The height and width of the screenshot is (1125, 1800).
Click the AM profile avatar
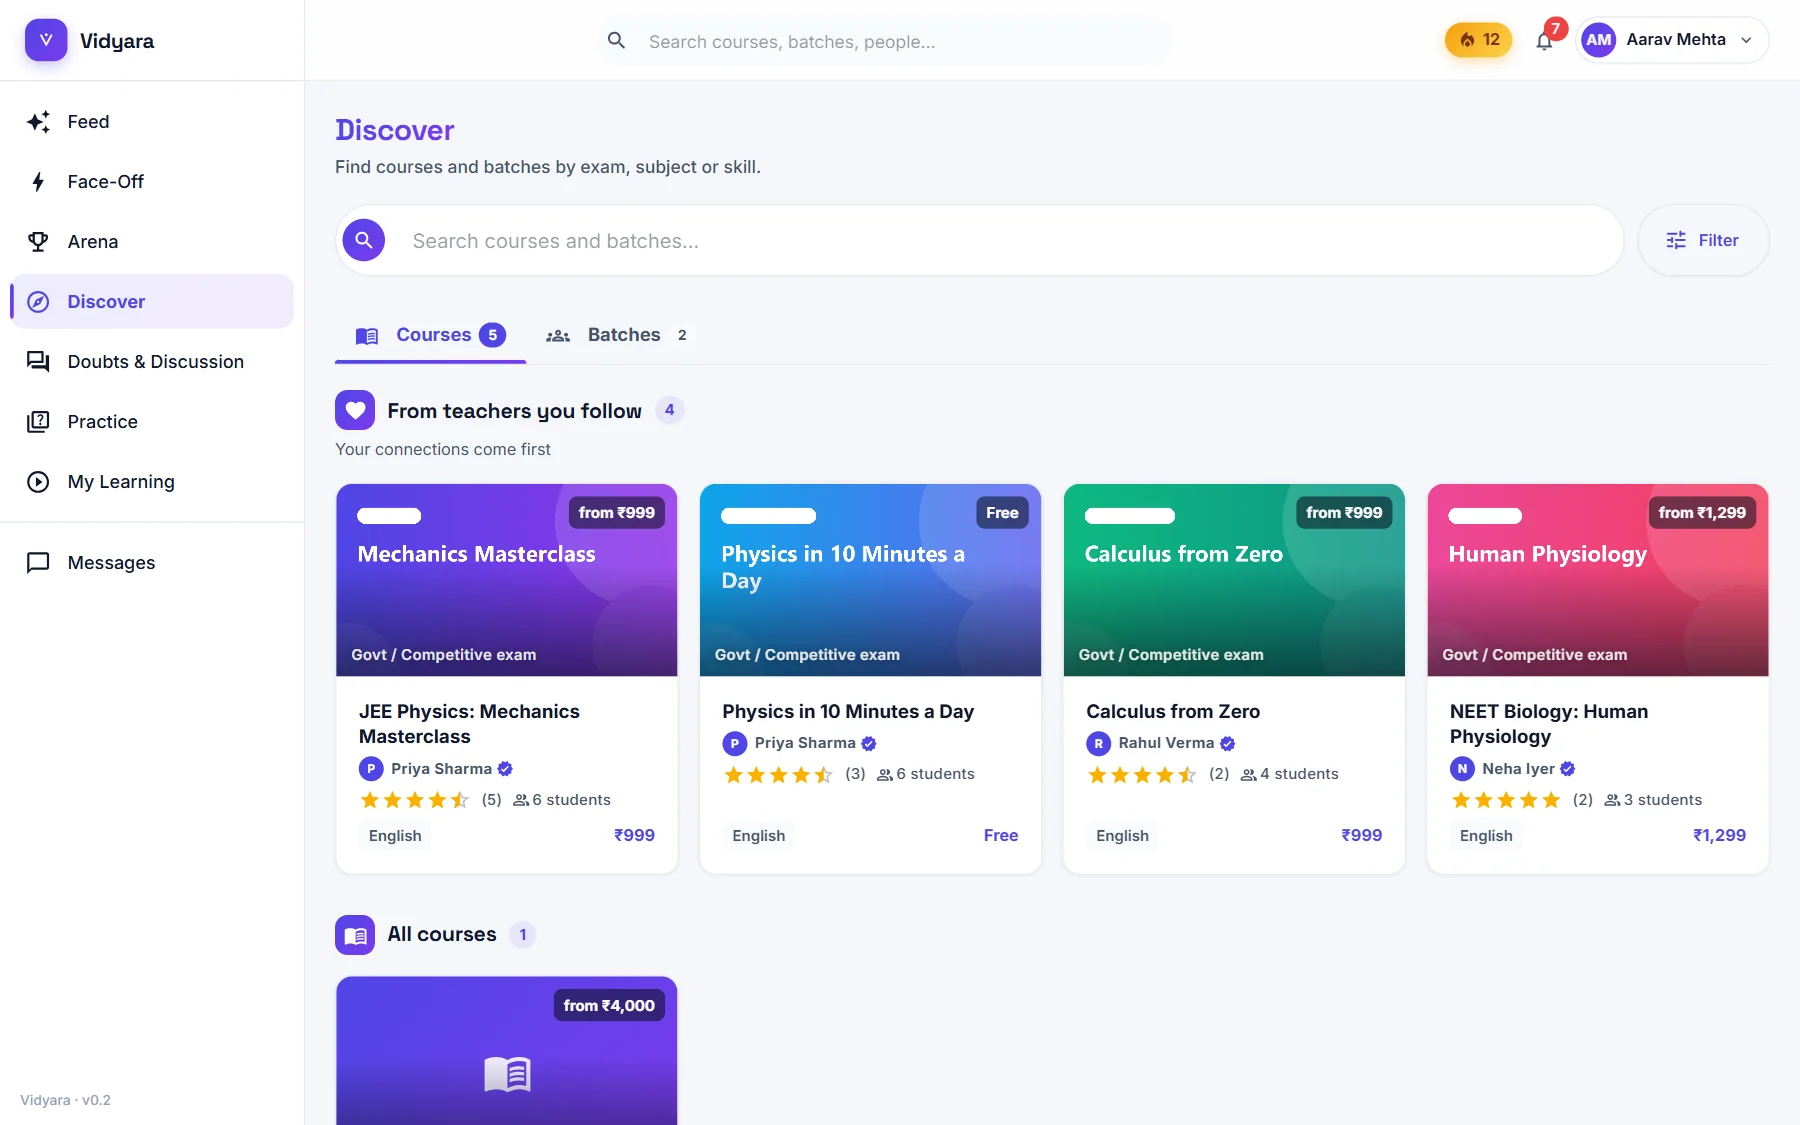tap(1599, 40)
